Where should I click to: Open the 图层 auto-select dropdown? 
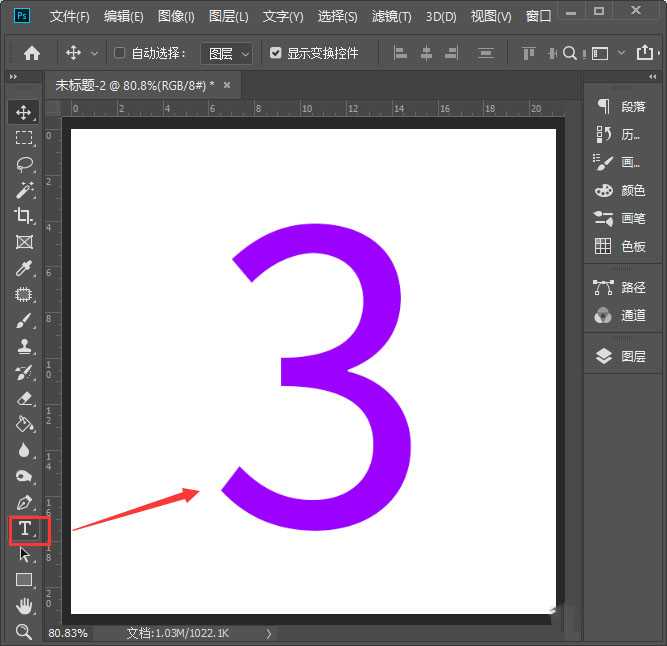point(229,53)
